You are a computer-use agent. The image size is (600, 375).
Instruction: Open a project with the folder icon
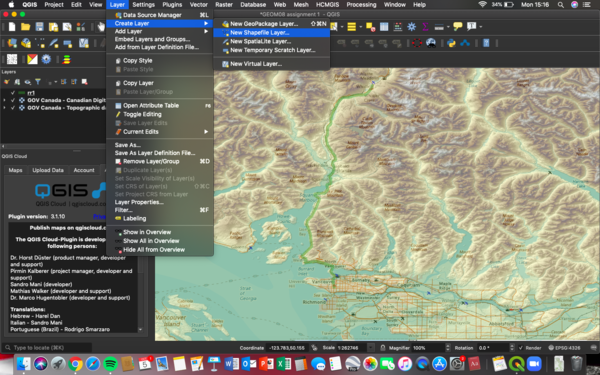(26, 27)
